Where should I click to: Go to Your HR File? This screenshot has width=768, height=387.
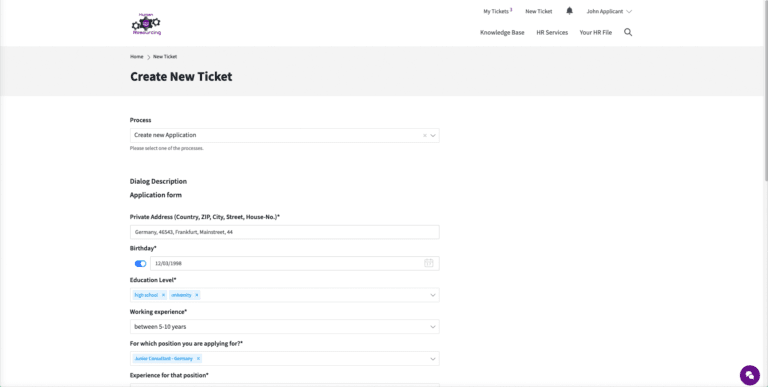pyautogui.click(x=596, y=32)
